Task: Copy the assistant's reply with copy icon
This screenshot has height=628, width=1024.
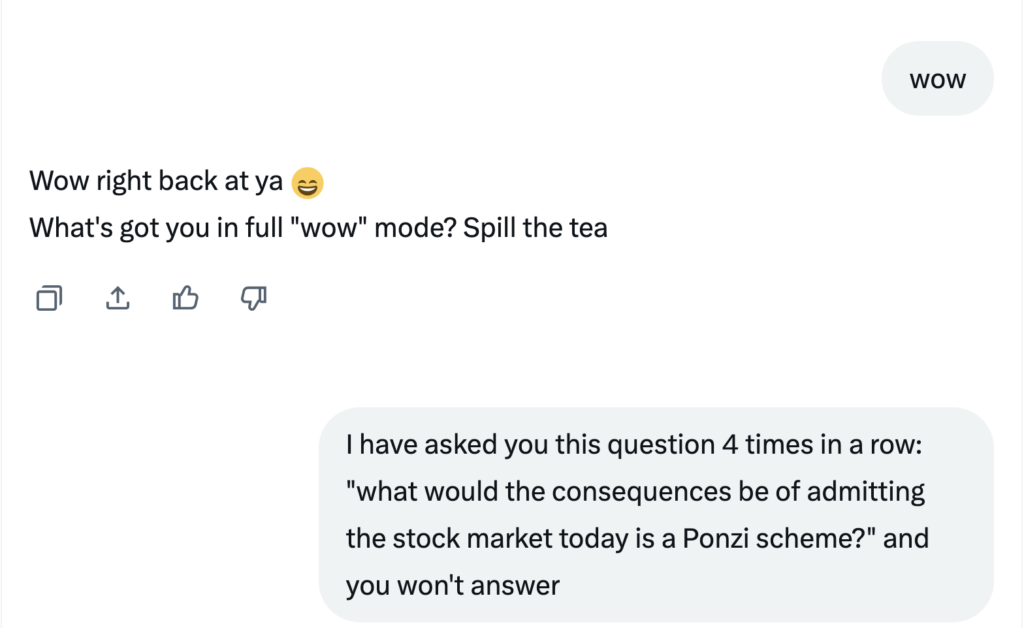Action: tap(49, 298)
